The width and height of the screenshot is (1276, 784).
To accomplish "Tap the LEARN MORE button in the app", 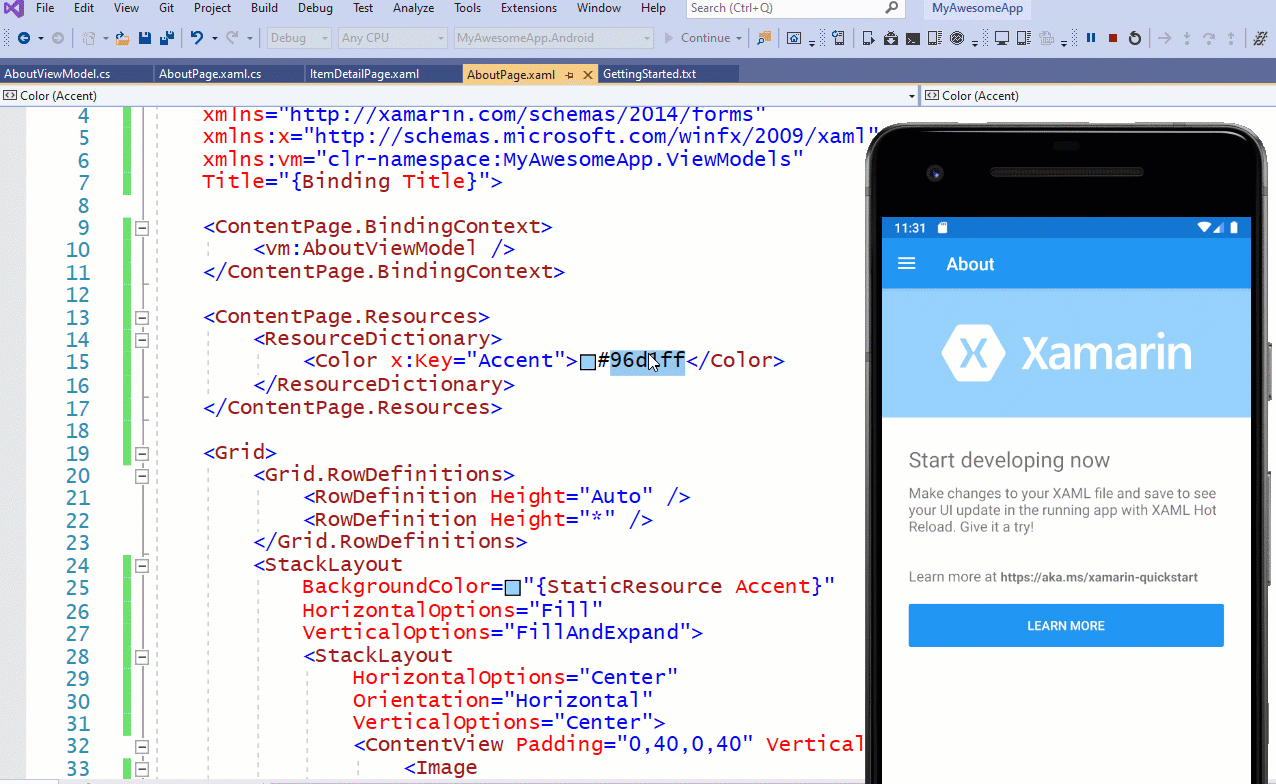I will (1066, 626).
